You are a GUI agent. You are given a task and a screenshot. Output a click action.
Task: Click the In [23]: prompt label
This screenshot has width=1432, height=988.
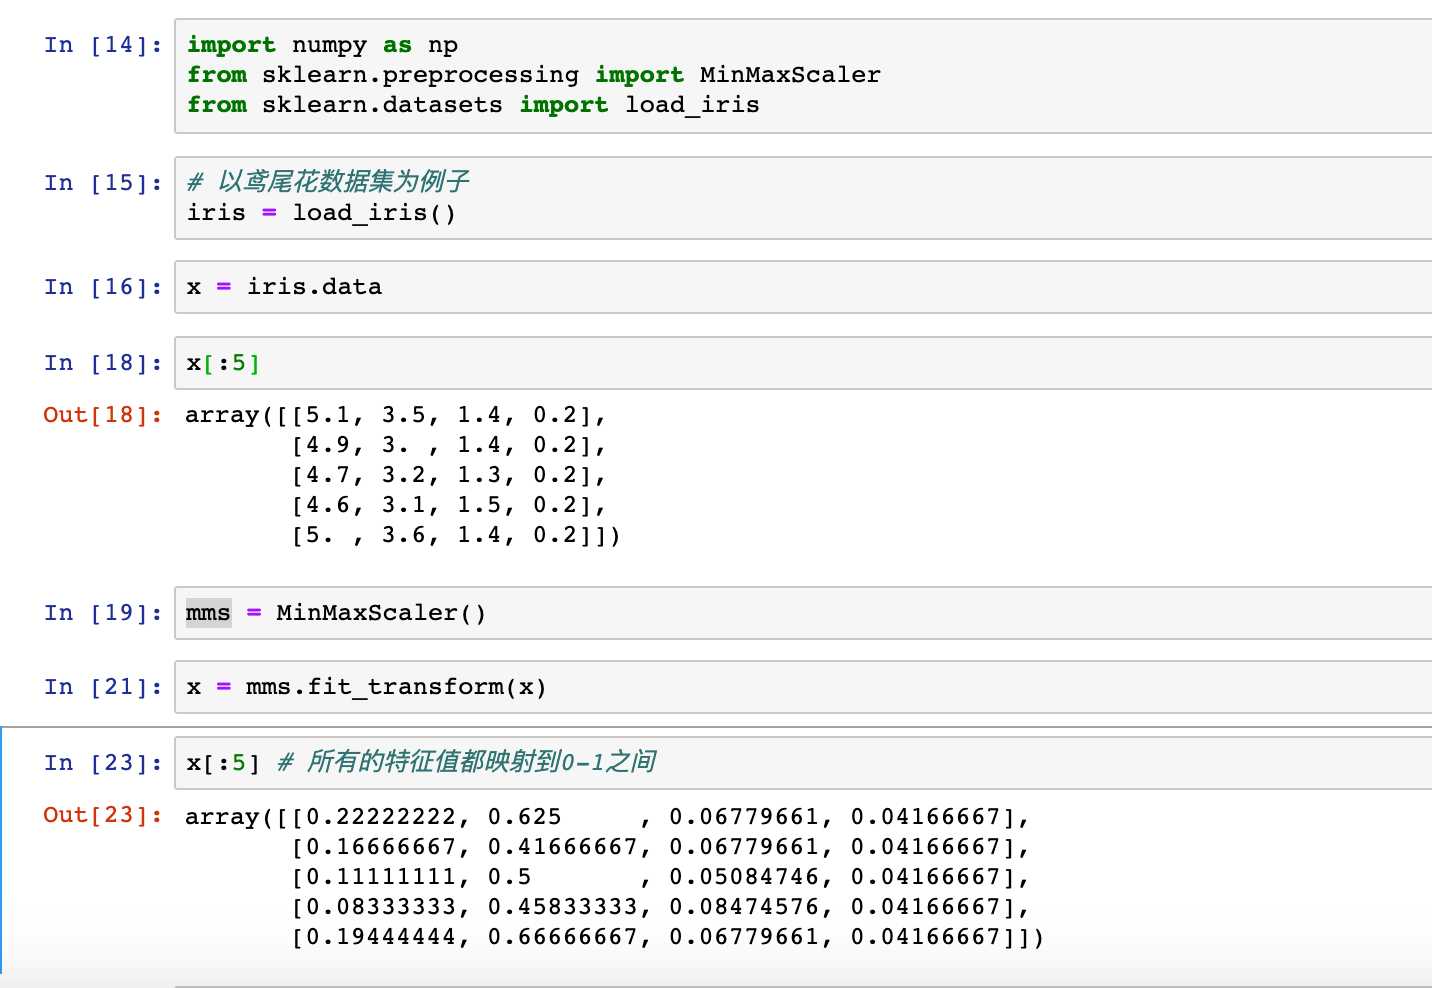(x=103, y=763)
